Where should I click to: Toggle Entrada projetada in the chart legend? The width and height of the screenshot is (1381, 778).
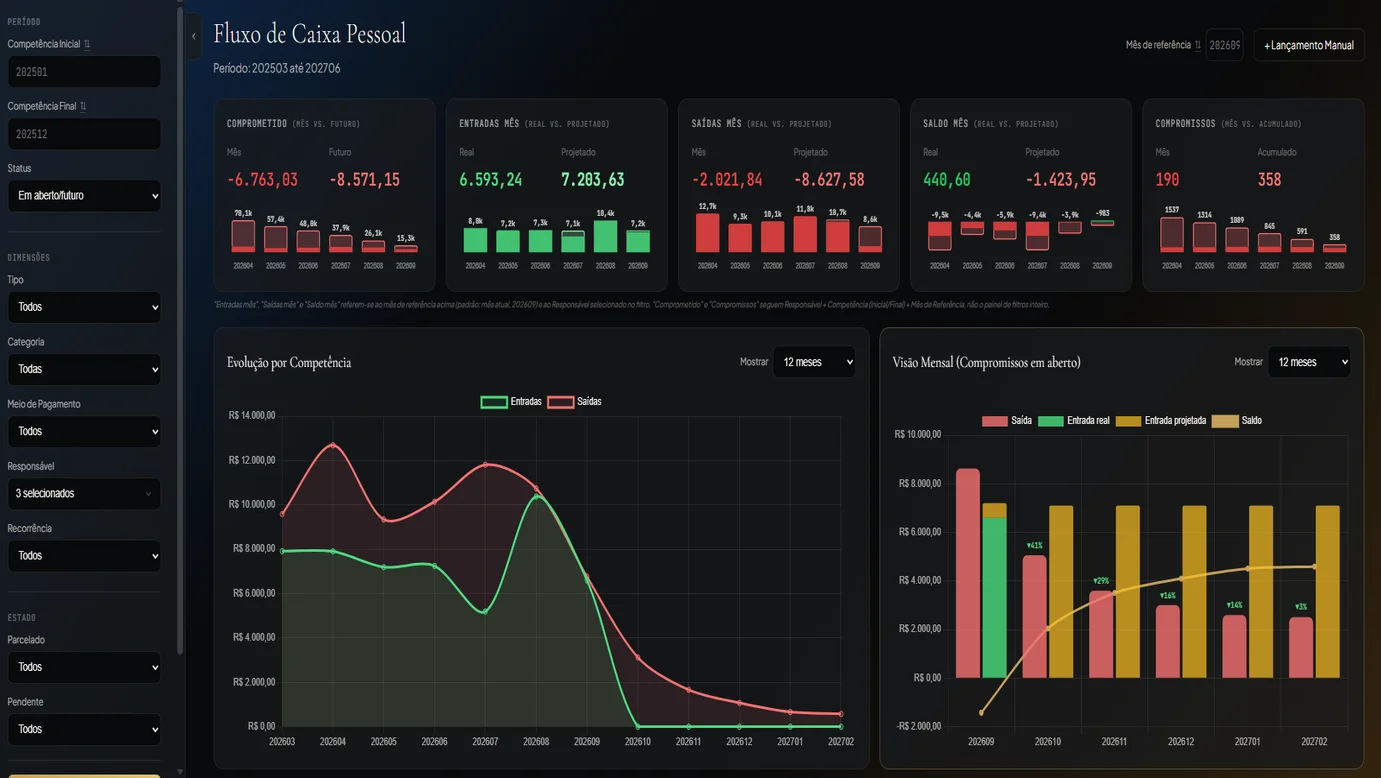point(1161,421)
